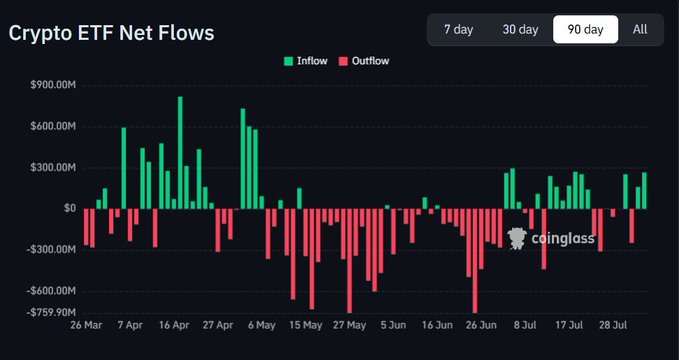Click the 26 Jun x-axis date
679x360 pixels.
(x=481, y=325)
